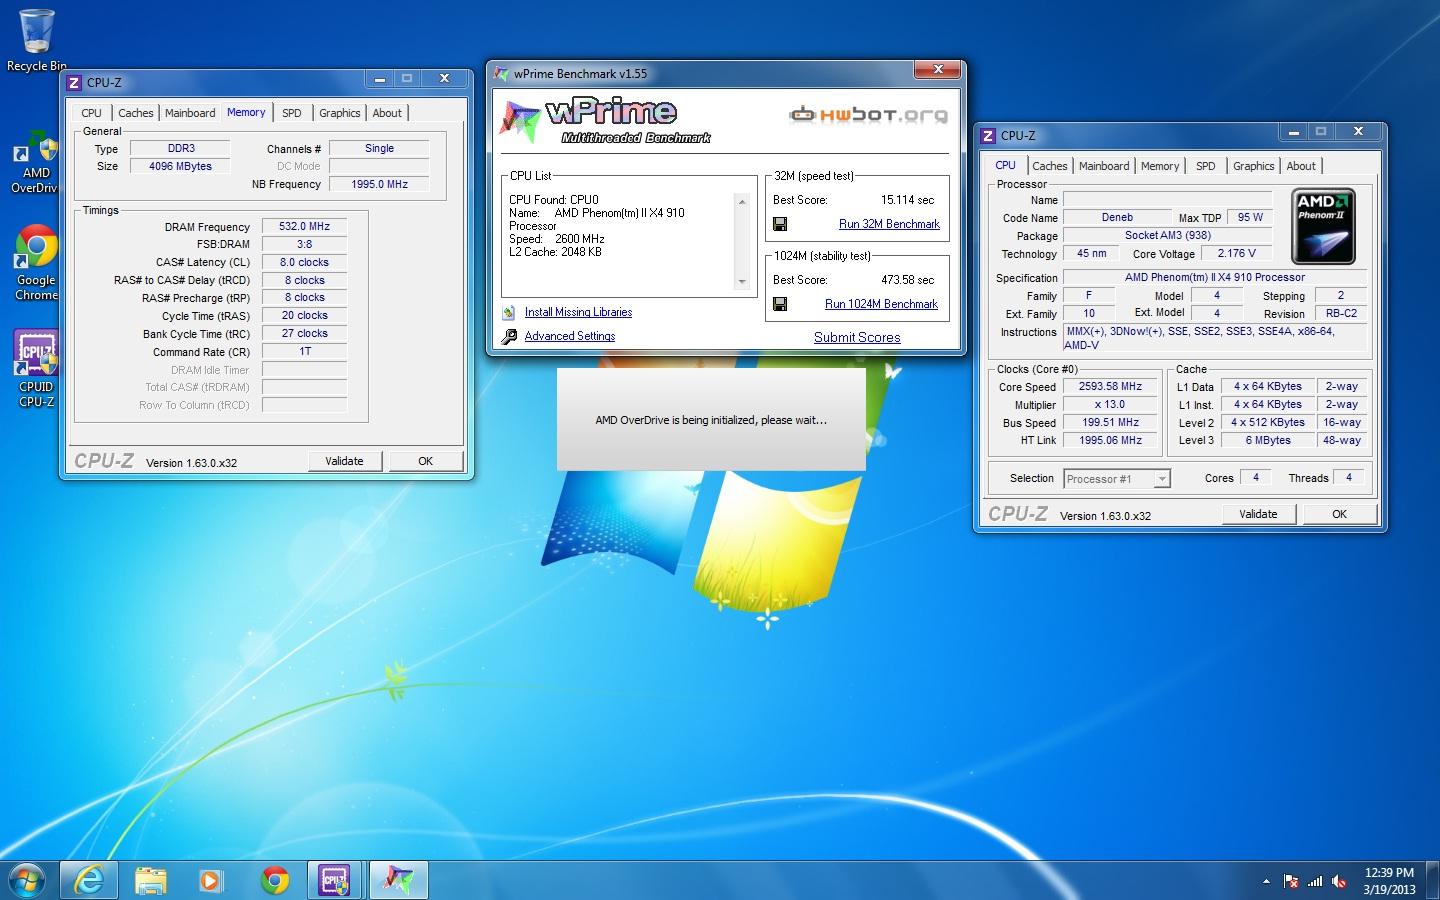
Task: Click the Install Missing Libraries icon
Action: point(509,313)
